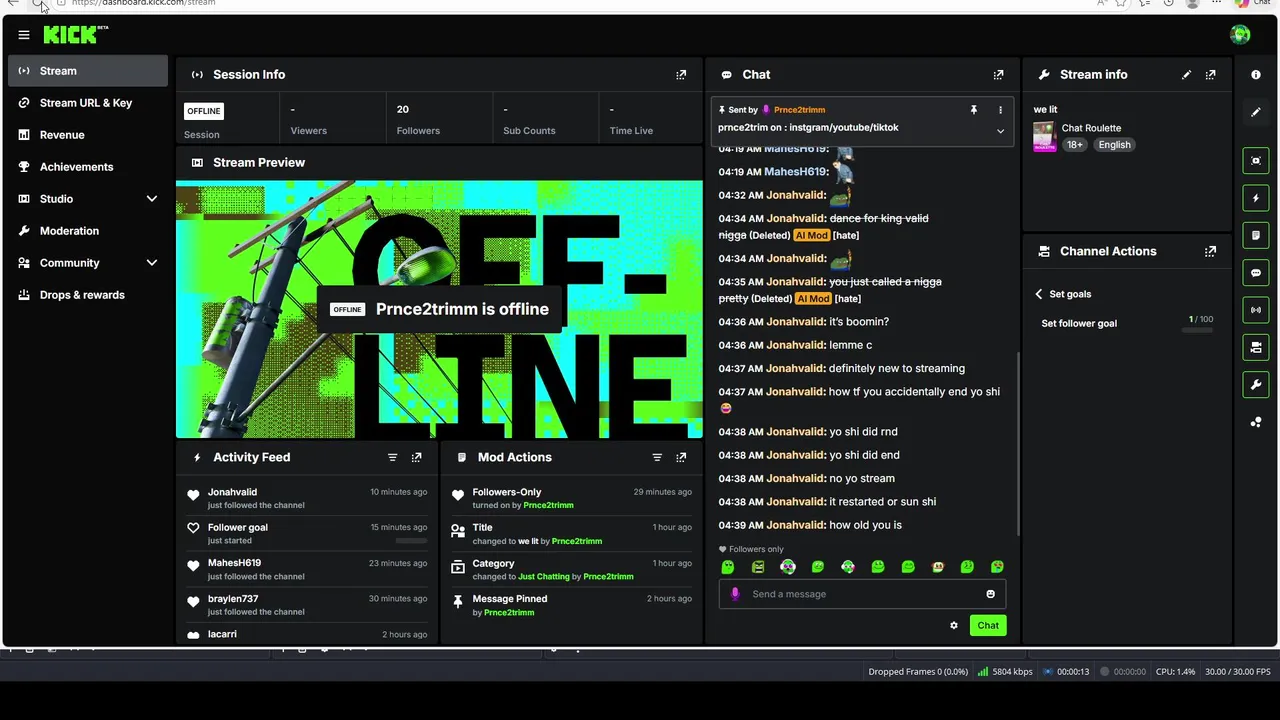Open Drops & rewards
This screenshot has width=1280, height=720.
[88, 295]
